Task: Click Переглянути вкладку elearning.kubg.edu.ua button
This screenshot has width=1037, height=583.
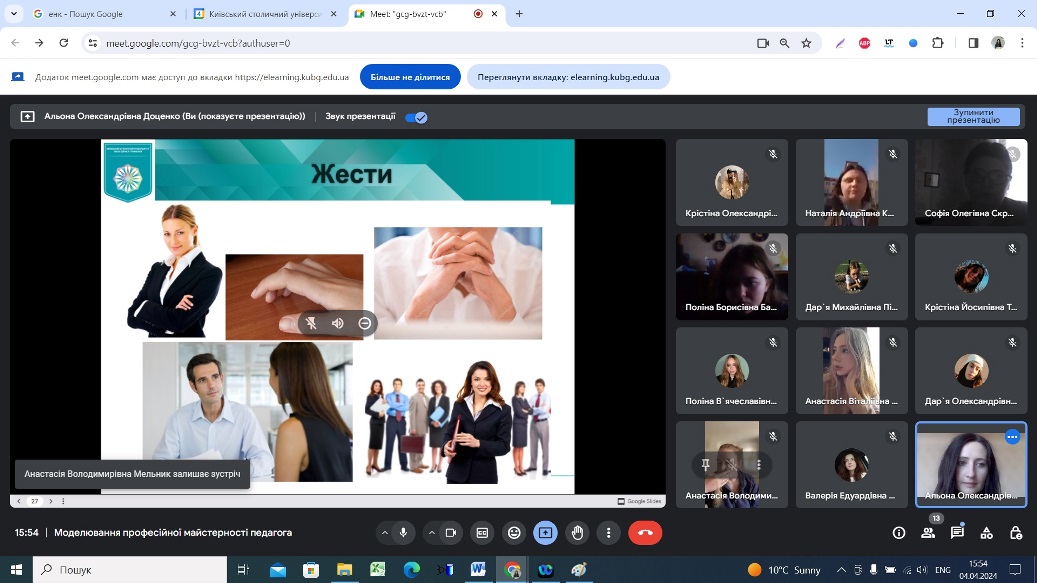Action: pos(568,77)
